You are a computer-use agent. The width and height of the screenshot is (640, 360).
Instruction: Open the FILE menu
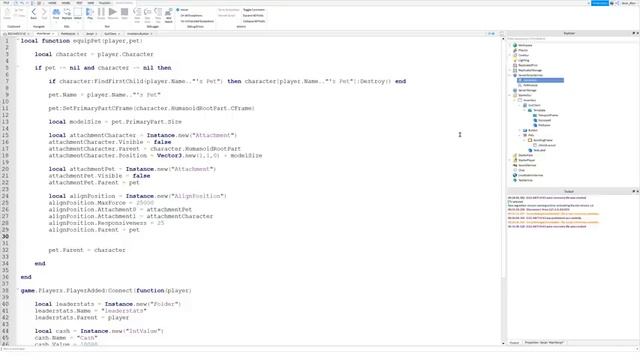[x=6, y=3]
